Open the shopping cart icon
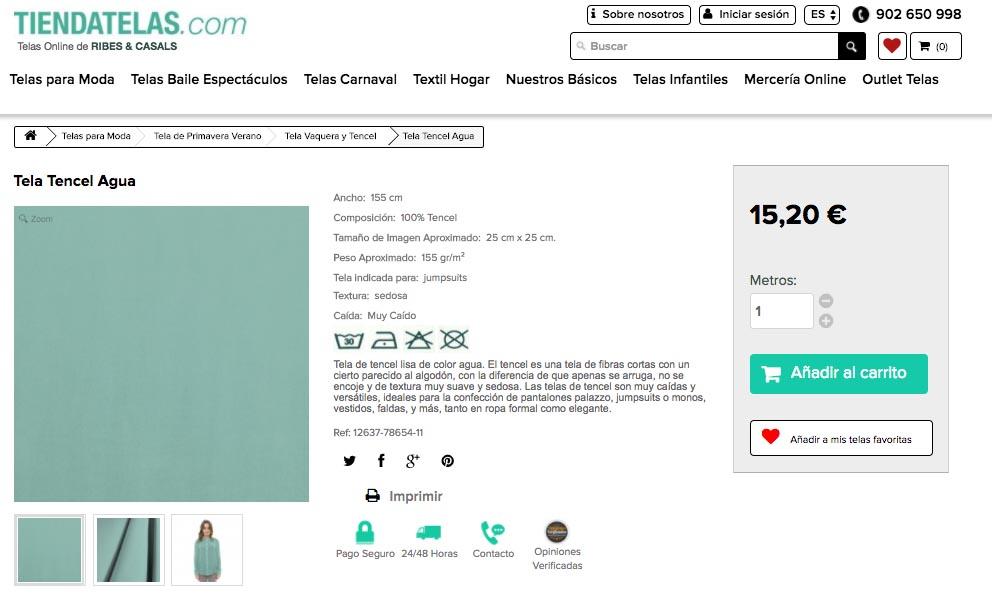 [935, 46]
